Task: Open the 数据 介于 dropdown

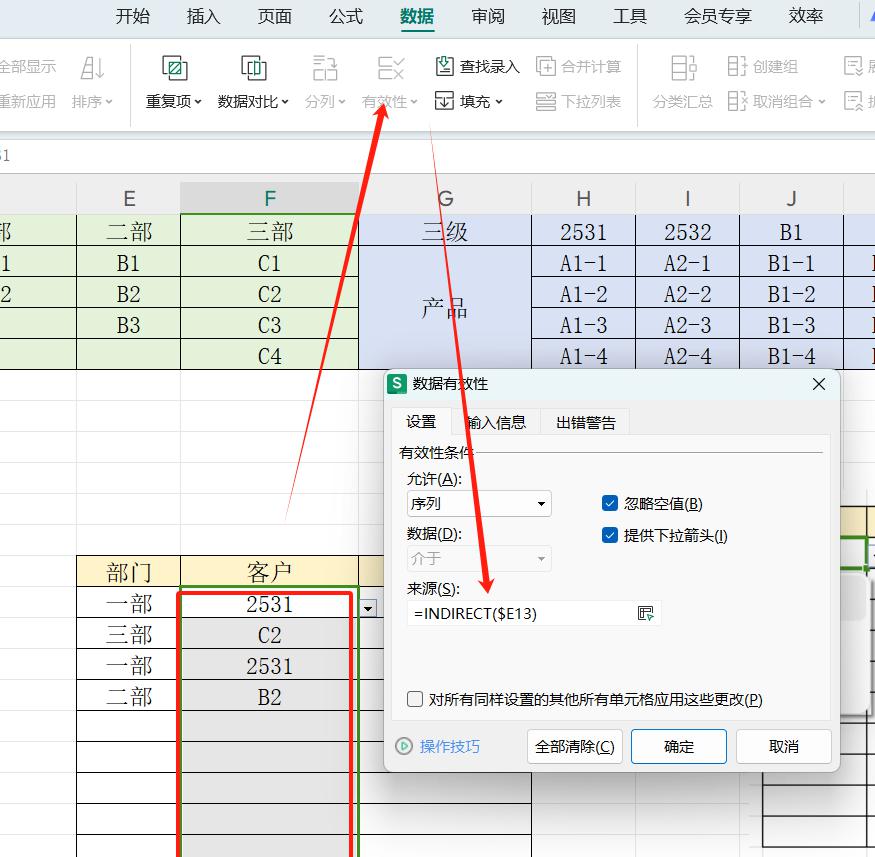Action: tap(479, 558)
